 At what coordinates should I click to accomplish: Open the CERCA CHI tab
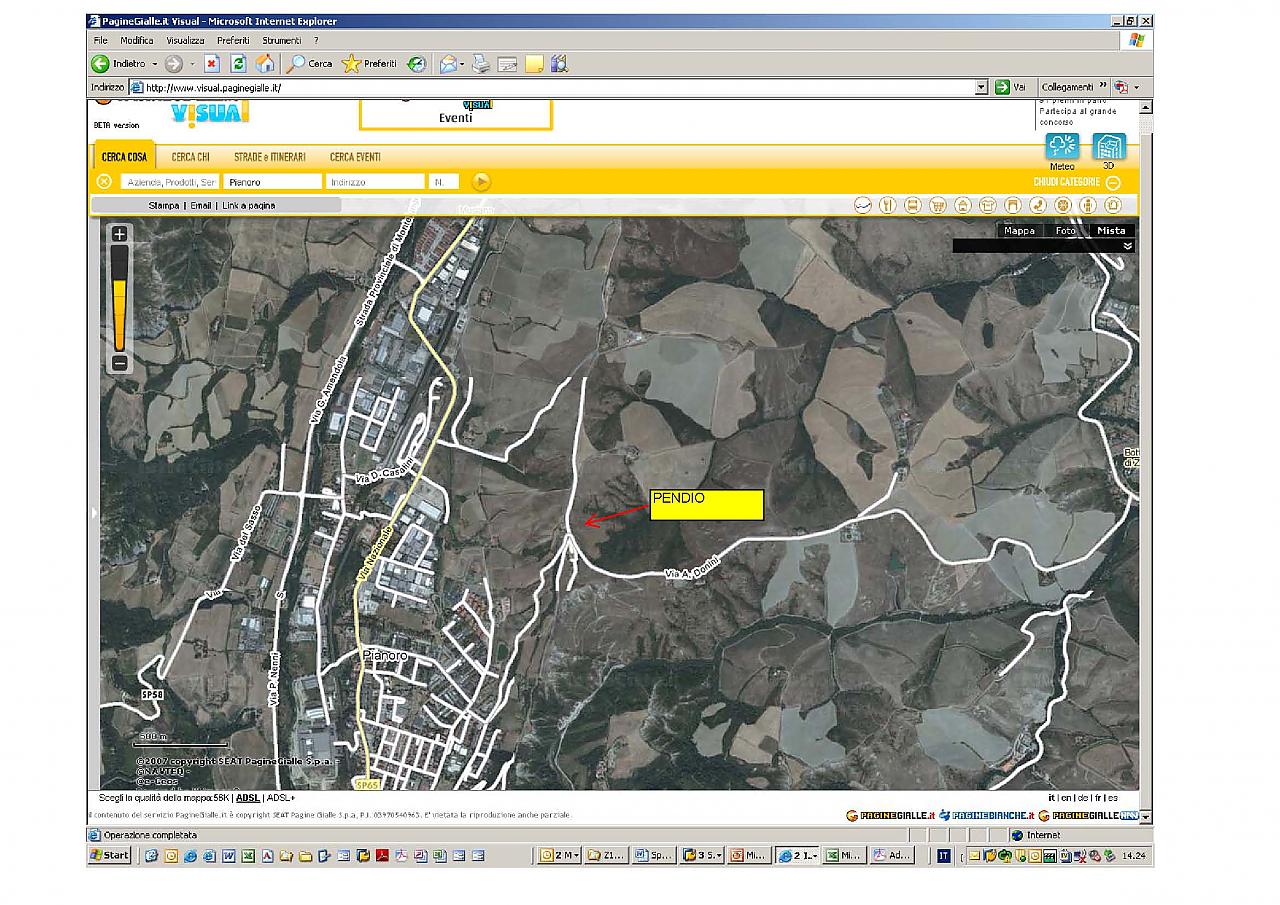(190, 157)
